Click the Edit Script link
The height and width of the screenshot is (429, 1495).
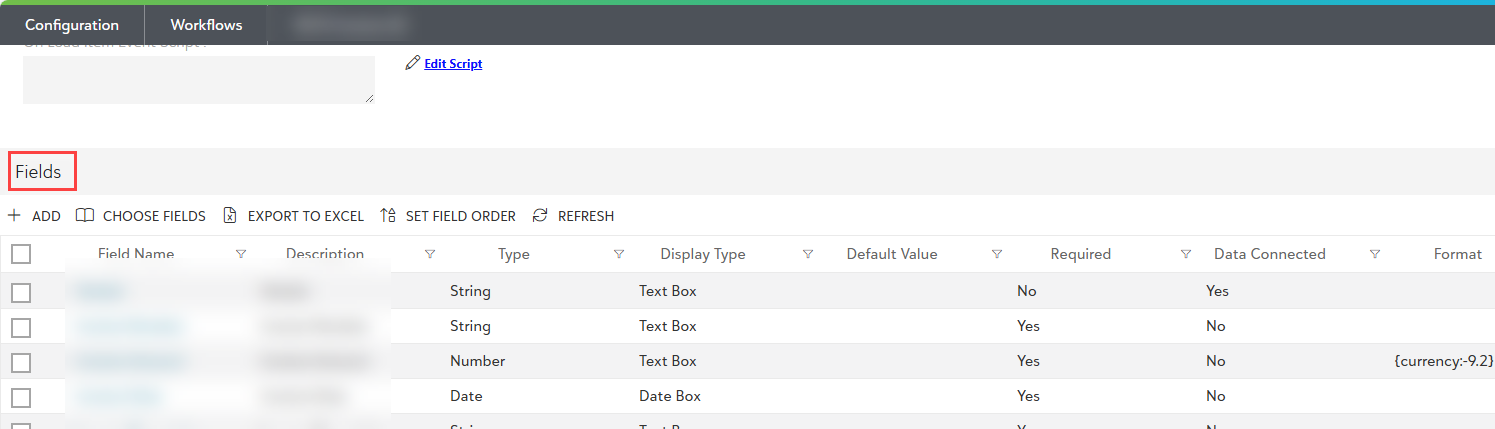[x=453, y=64]
